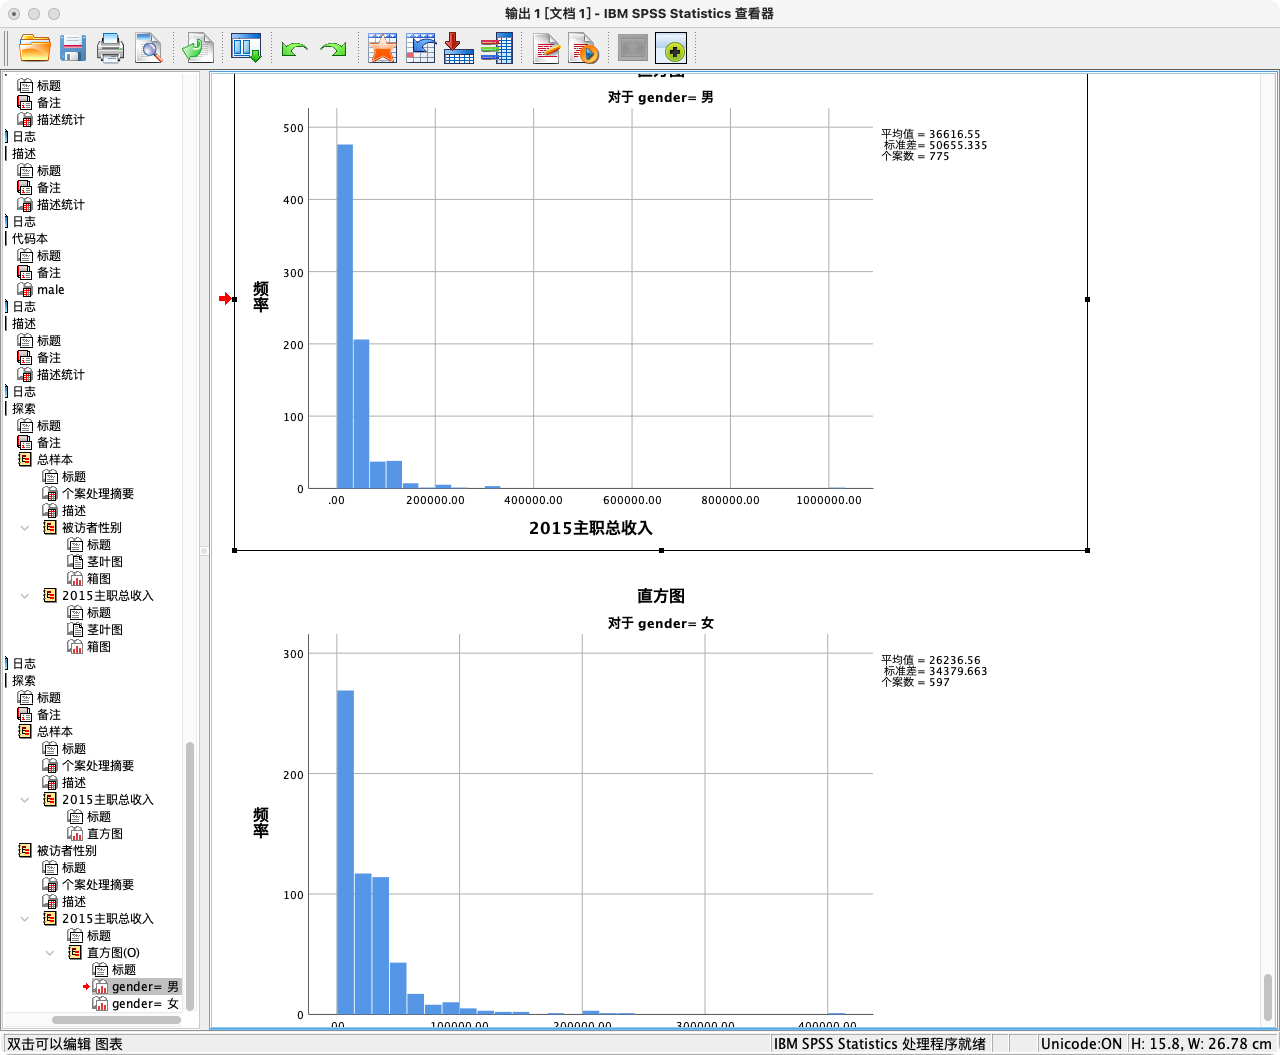Image resolution: width=1280 pixels, height=1055 pixels.
Task: Open Print Preview magnifier icon
Action: click(149, 48)
